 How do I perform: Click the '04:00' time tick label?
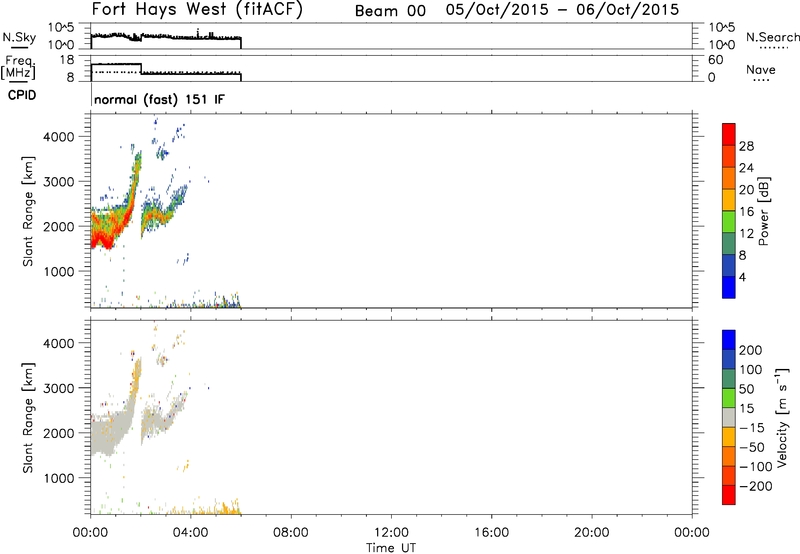(191, 533)
